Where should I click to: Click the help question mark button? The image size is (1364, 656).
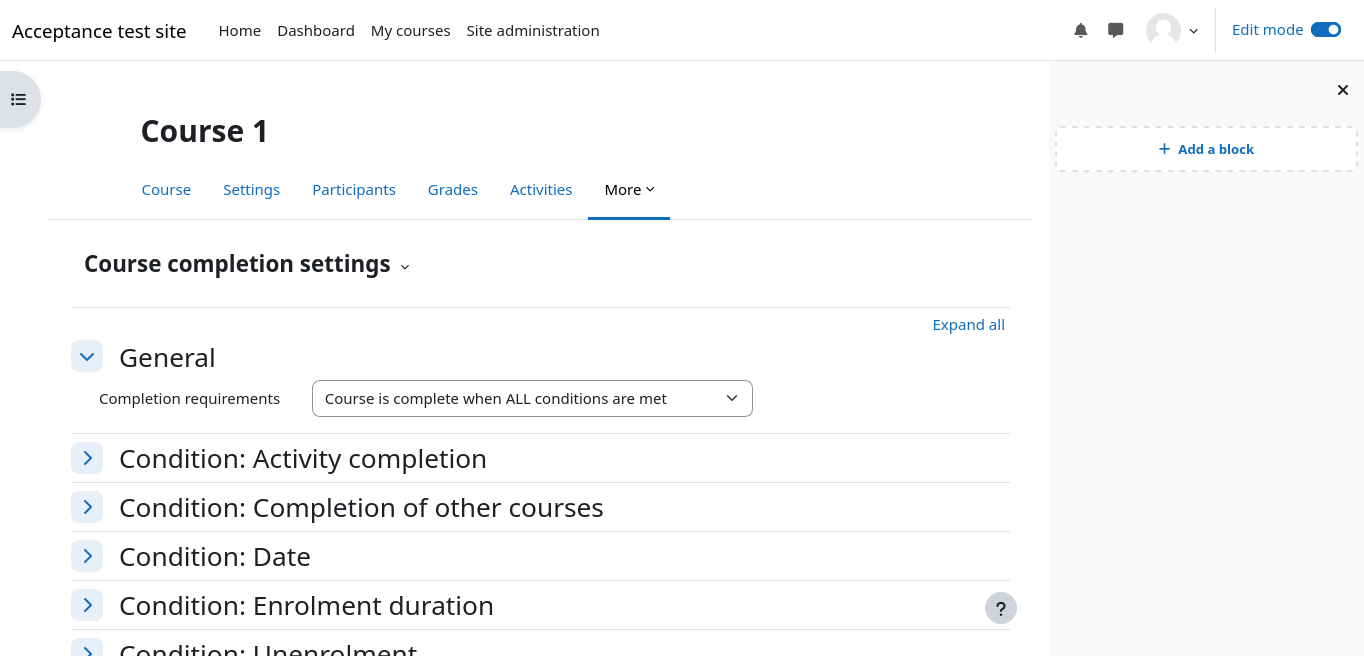[x=1001, y=608]
